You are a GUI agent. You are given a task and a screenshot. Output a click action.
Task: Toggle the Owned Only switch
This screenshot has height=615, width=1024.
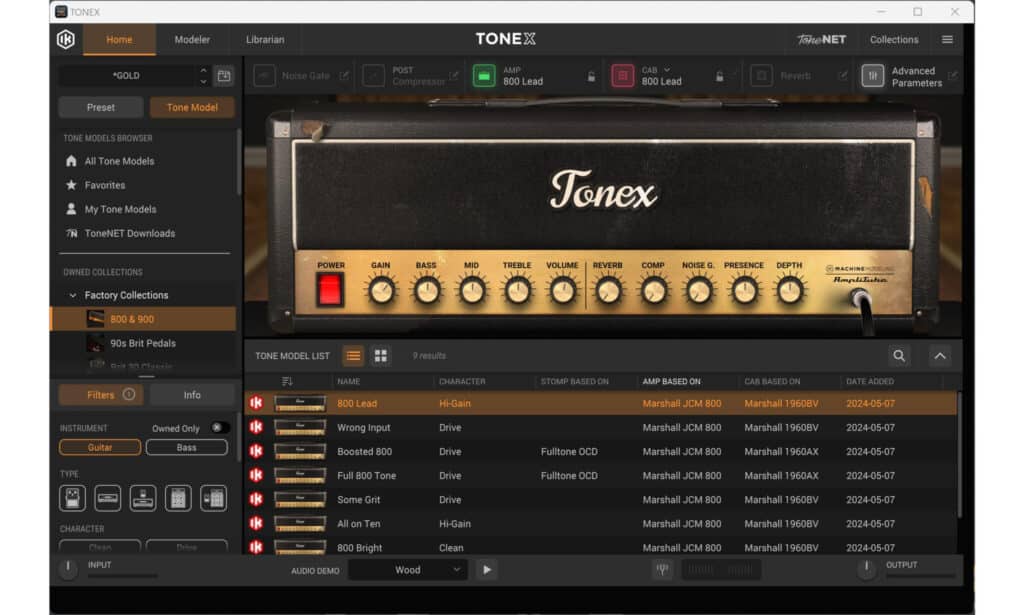(219, 428)
